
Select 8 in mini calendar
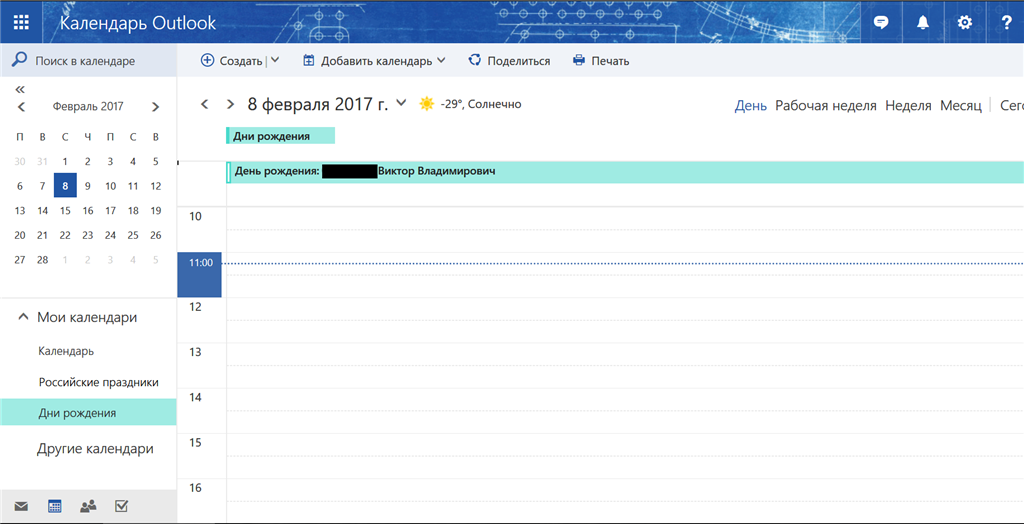point(65,186)
